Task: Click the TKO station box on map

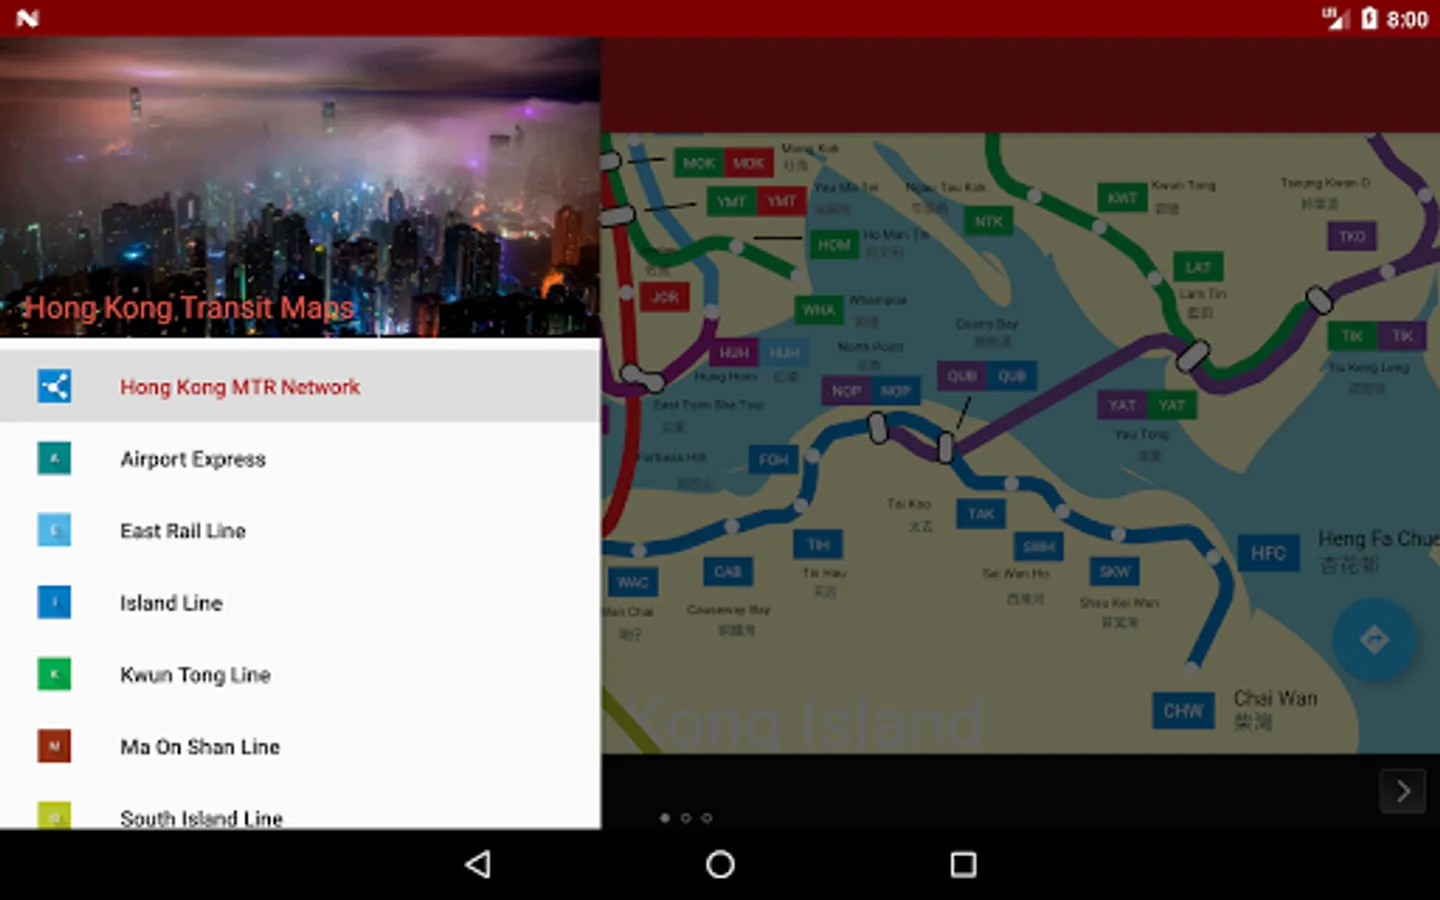Action: [1352, 237]
